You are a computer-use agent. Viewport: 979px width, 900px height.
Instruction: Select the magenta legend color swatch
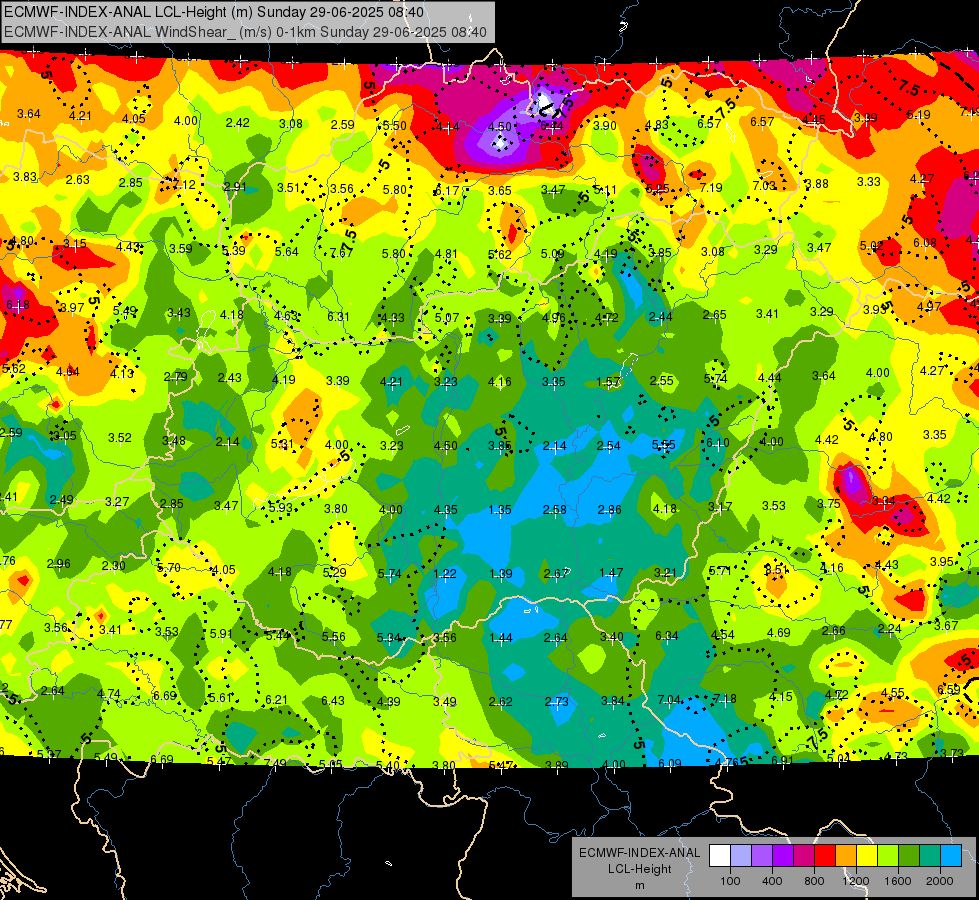click(804, 856)
